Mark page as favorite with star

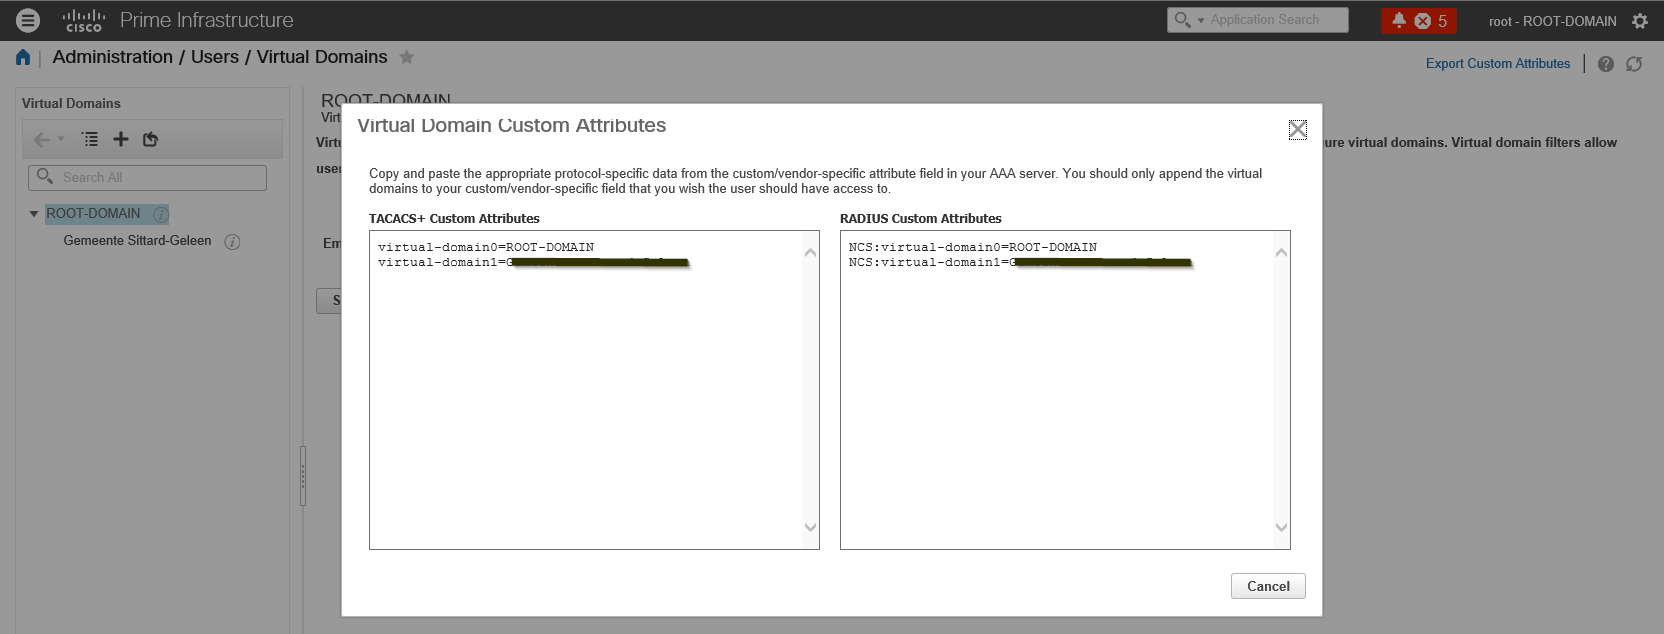coord(406,57)
